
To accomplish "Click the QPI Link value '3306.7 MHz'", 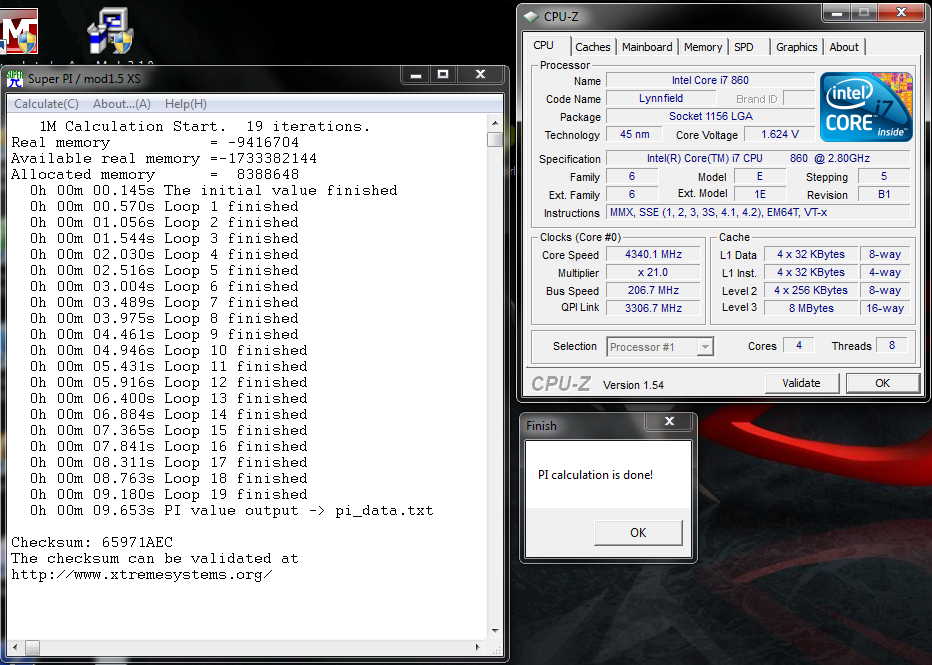I will pos(653,308).
